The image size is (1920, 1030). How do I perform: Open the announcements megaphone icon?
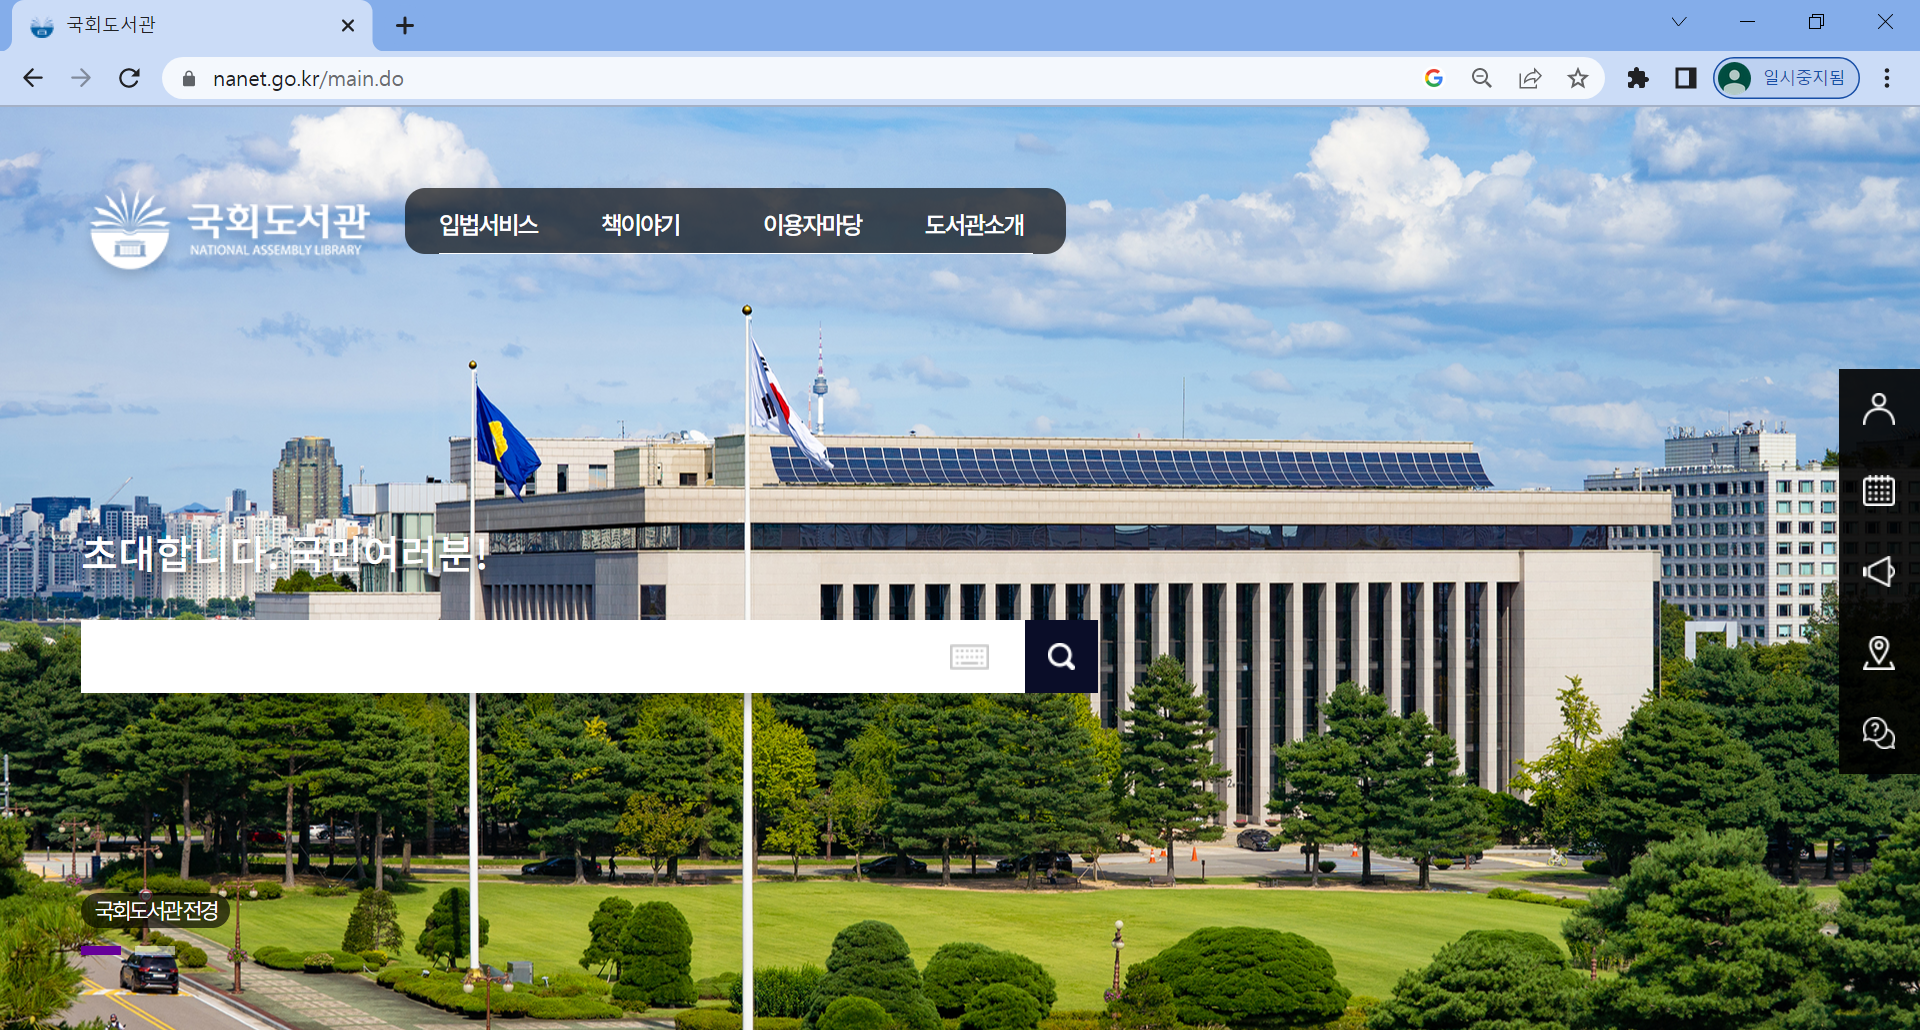pos(1879,571)
